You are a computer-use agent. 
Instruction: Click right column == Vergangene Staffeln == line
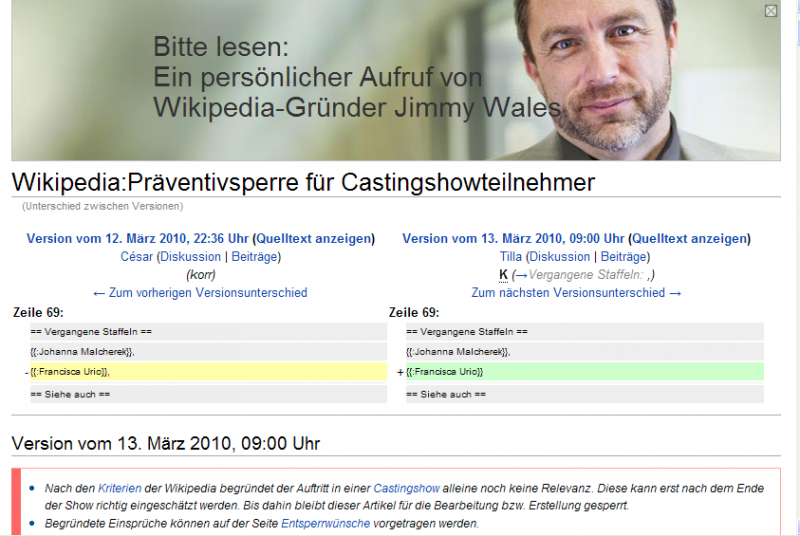point(585,331)
